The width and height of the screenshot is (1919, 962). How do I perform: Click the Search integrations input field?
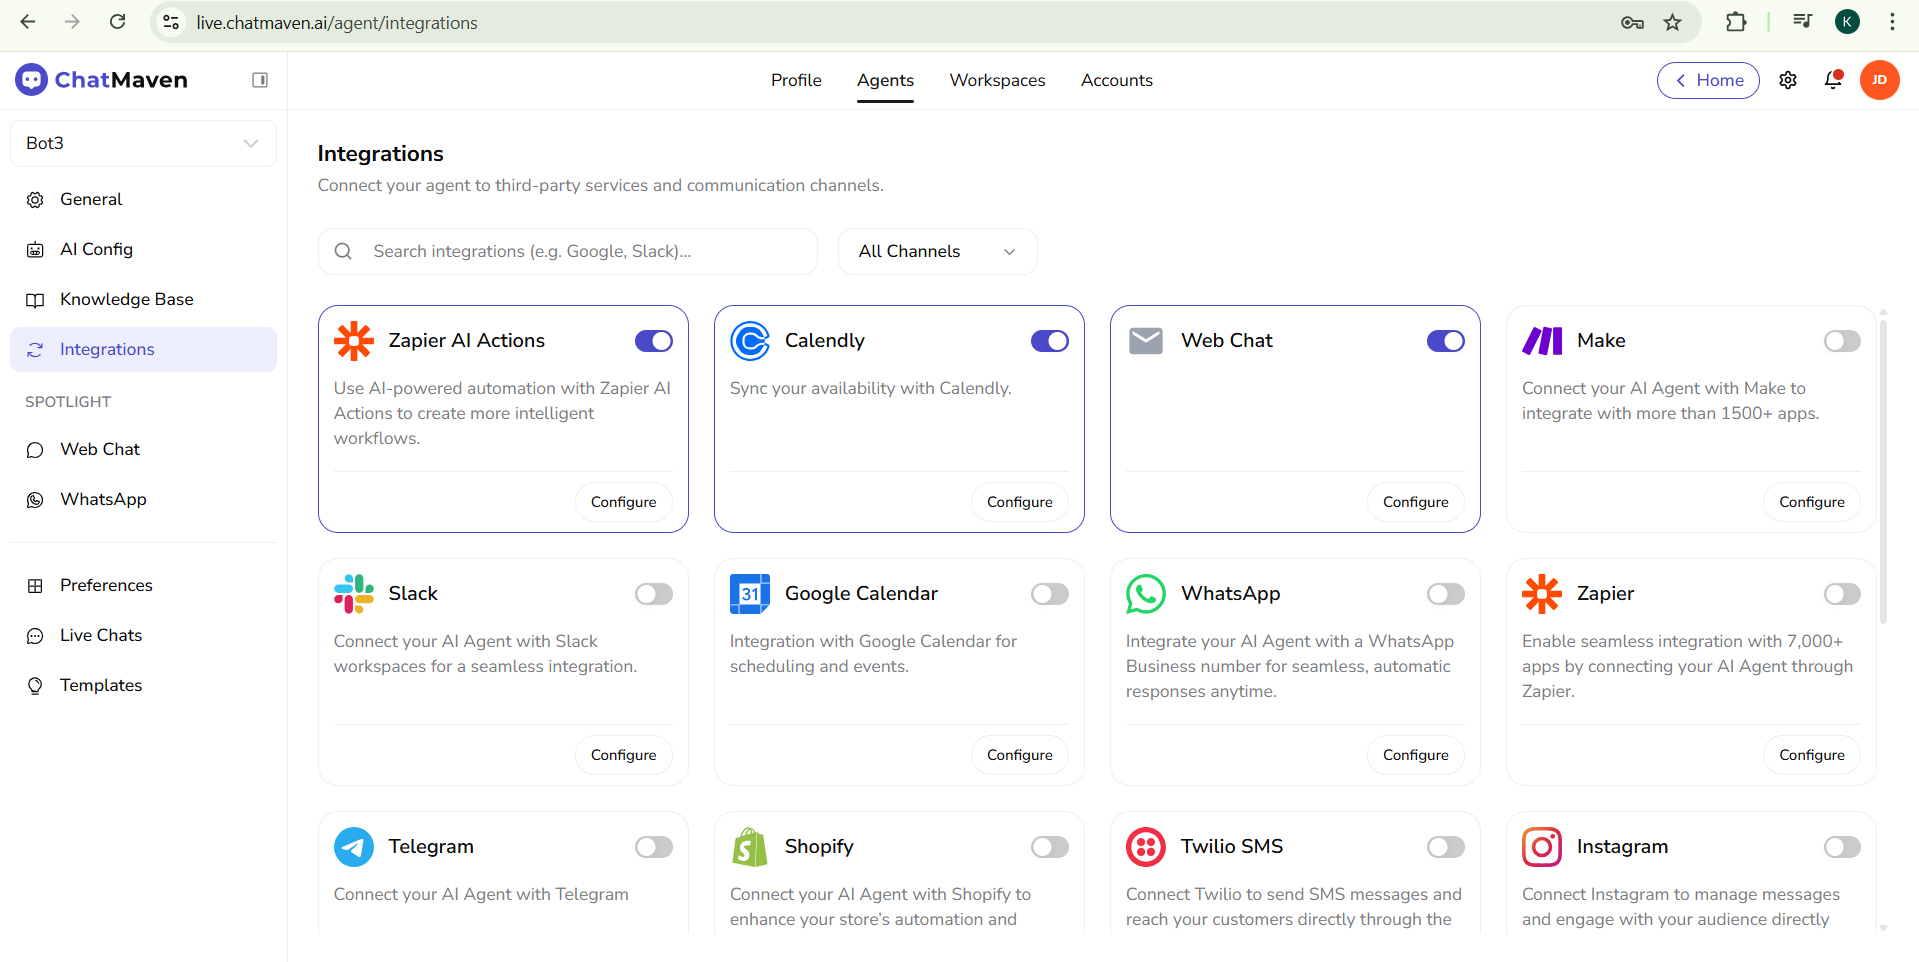(580, 251)
